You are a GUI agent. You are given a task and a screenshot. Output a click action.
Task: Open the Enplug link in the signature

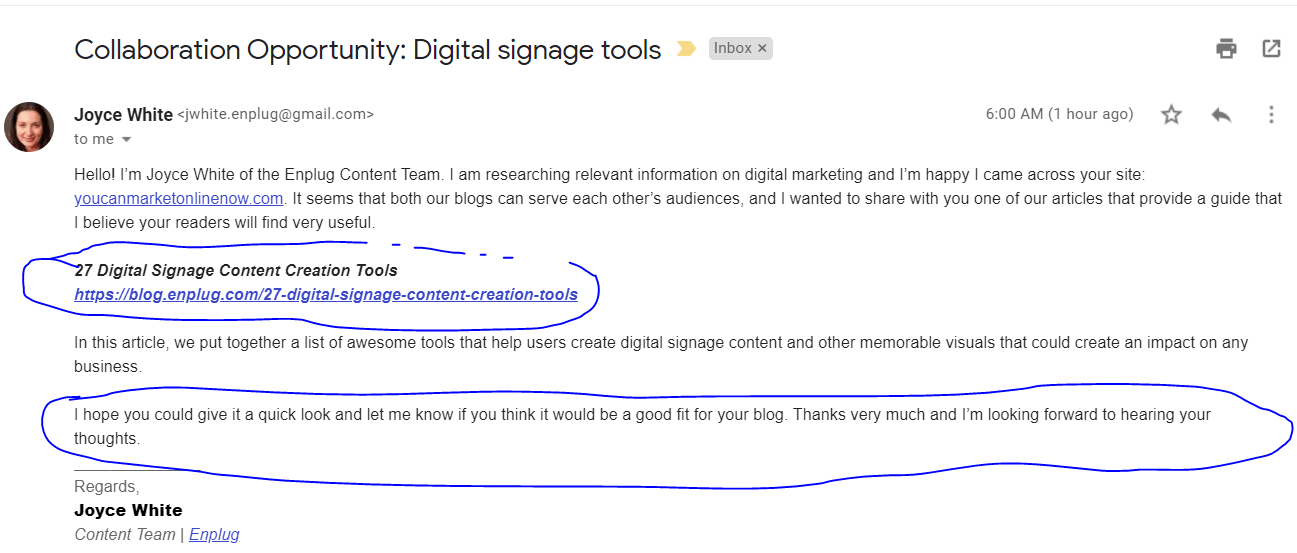(214, 534)
